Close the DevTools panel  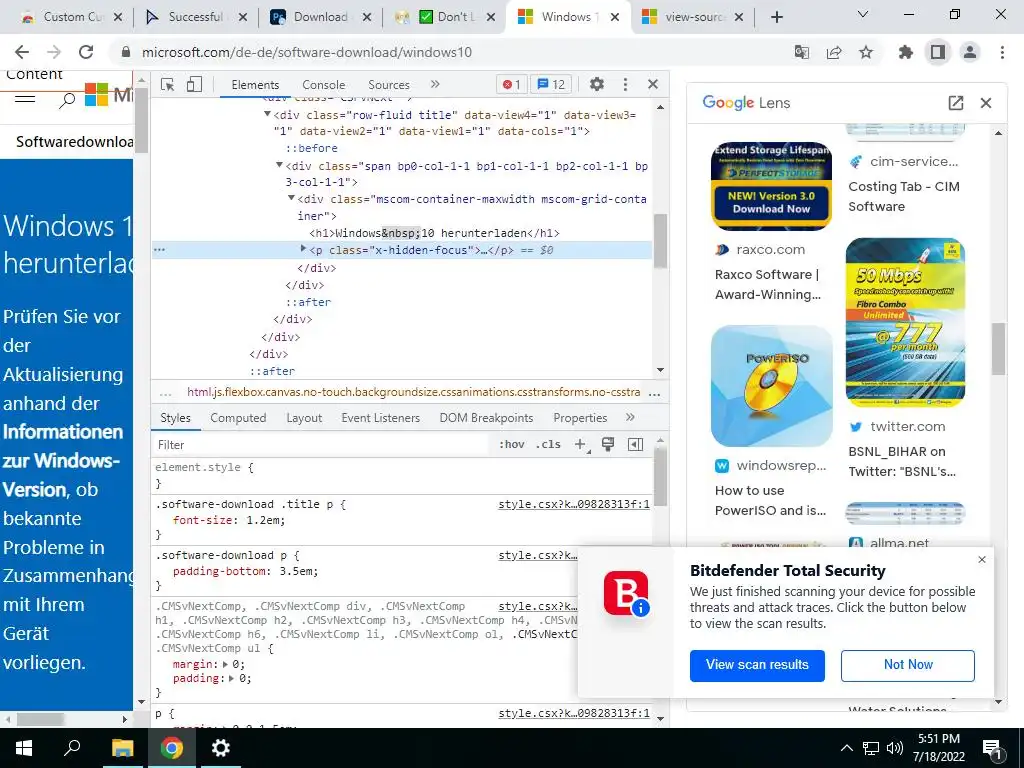(652, 84)
